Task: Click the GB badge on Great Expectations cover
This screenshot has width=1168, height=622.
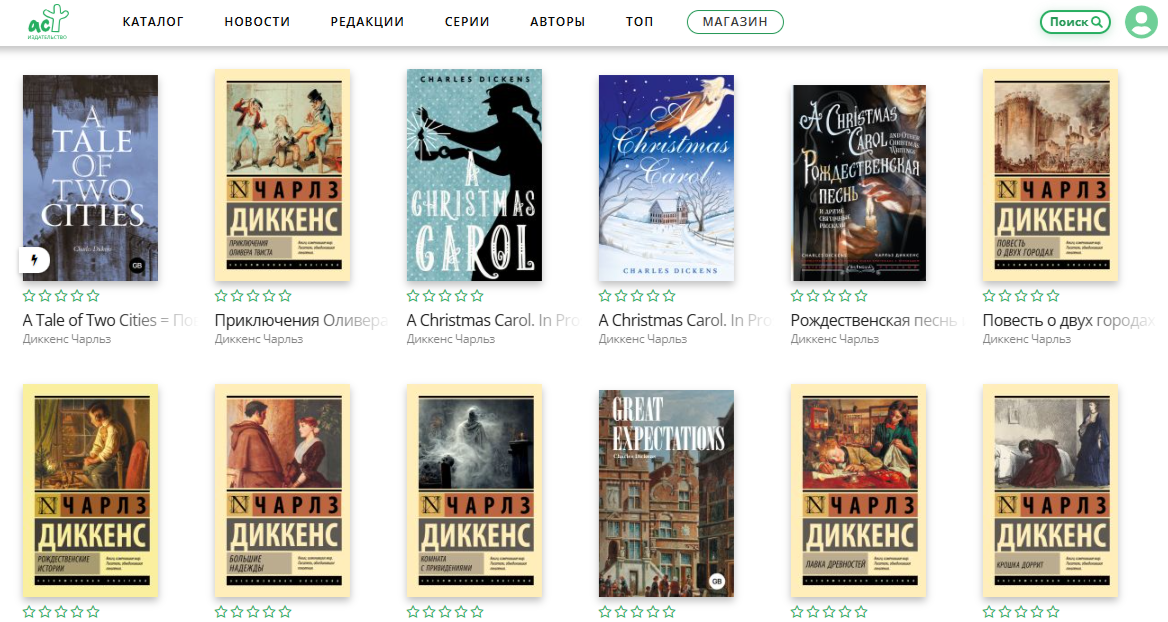Action: coord(717,581)
